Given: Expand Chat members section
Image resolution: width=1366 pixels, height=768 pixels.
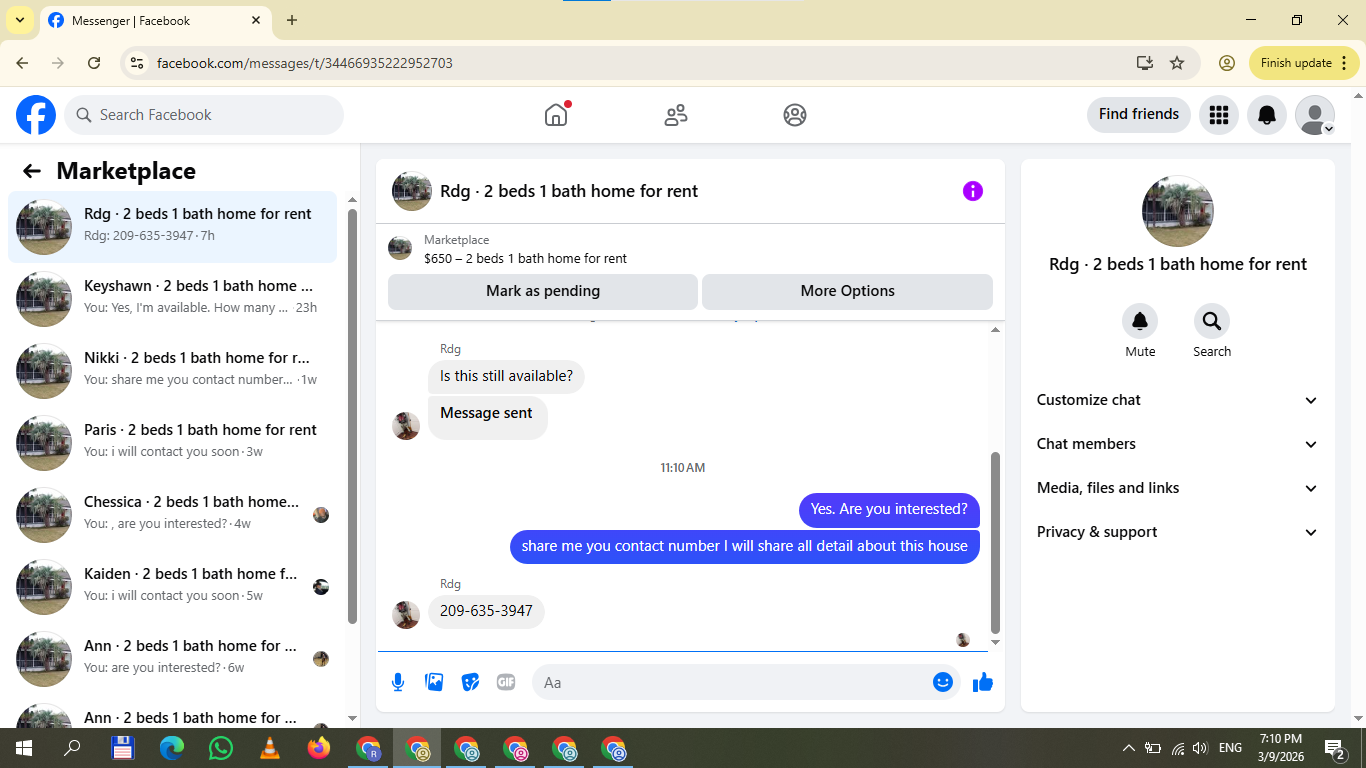Looking at the screenshot, I should click(x=1178, y=444).
